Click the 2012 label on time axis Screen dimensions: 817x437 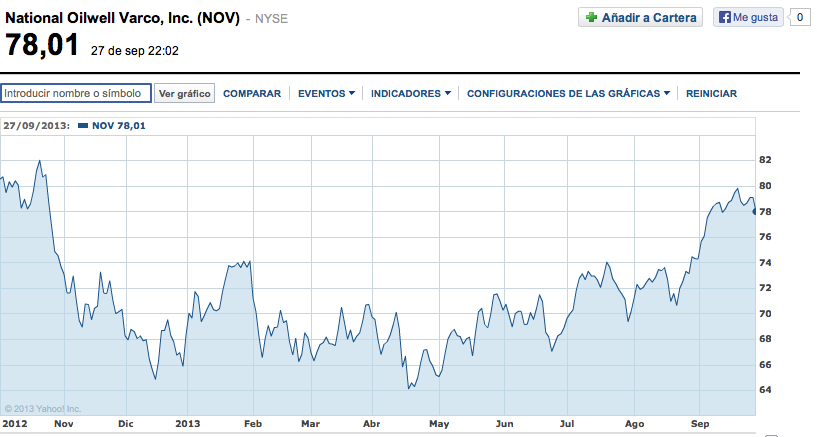15,423
